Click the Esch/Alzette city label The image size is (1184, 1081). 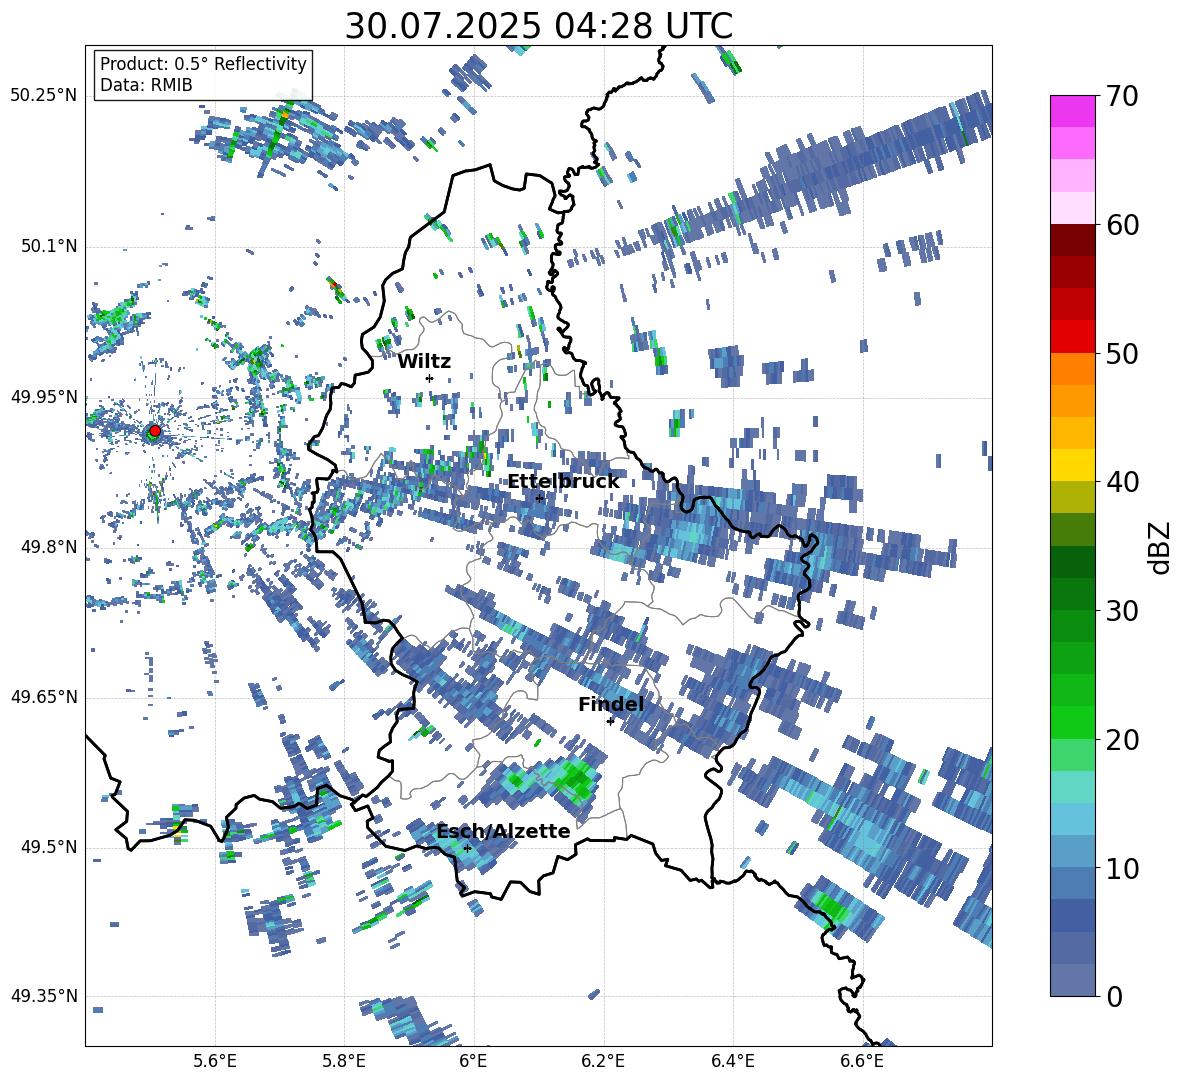(x=503, y=831)
